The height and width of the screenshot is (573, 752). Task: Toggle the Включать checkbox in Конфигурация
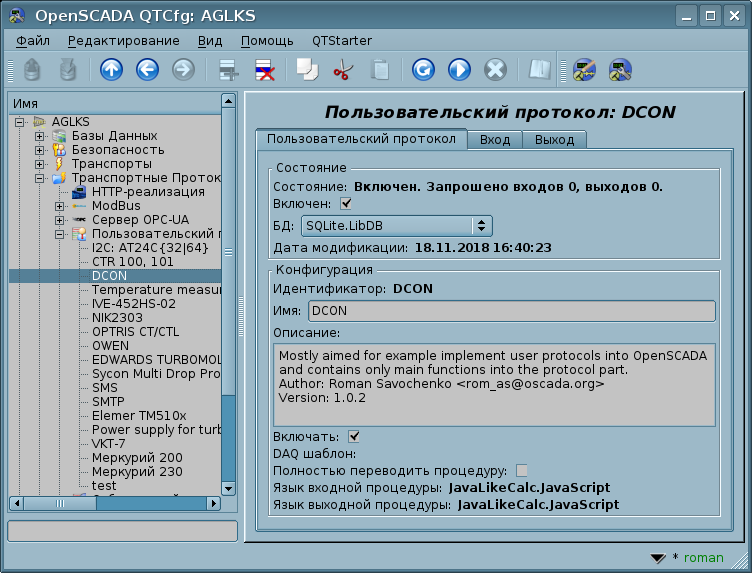354,436
